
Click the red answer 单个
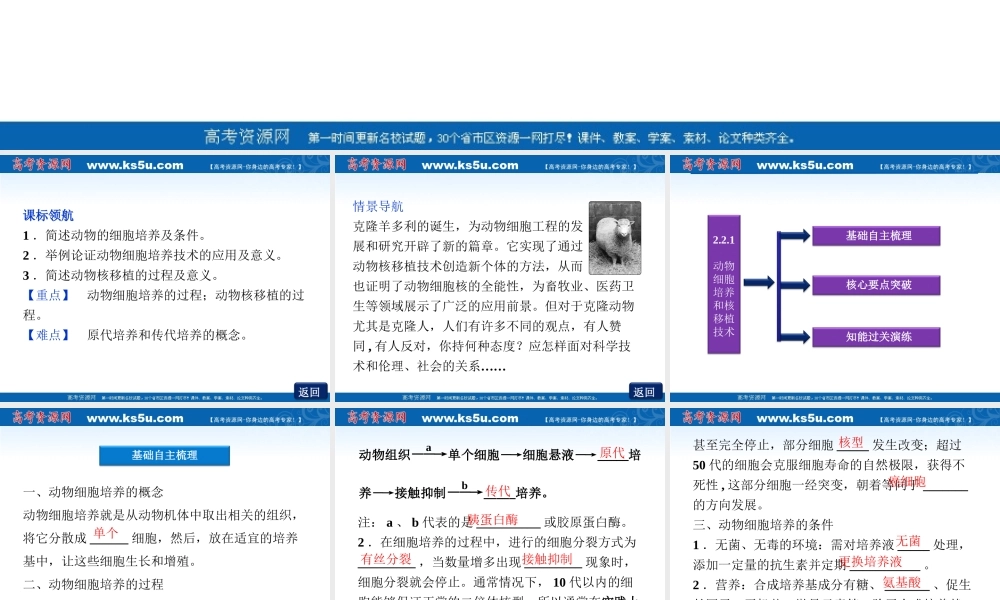point(106,534)
